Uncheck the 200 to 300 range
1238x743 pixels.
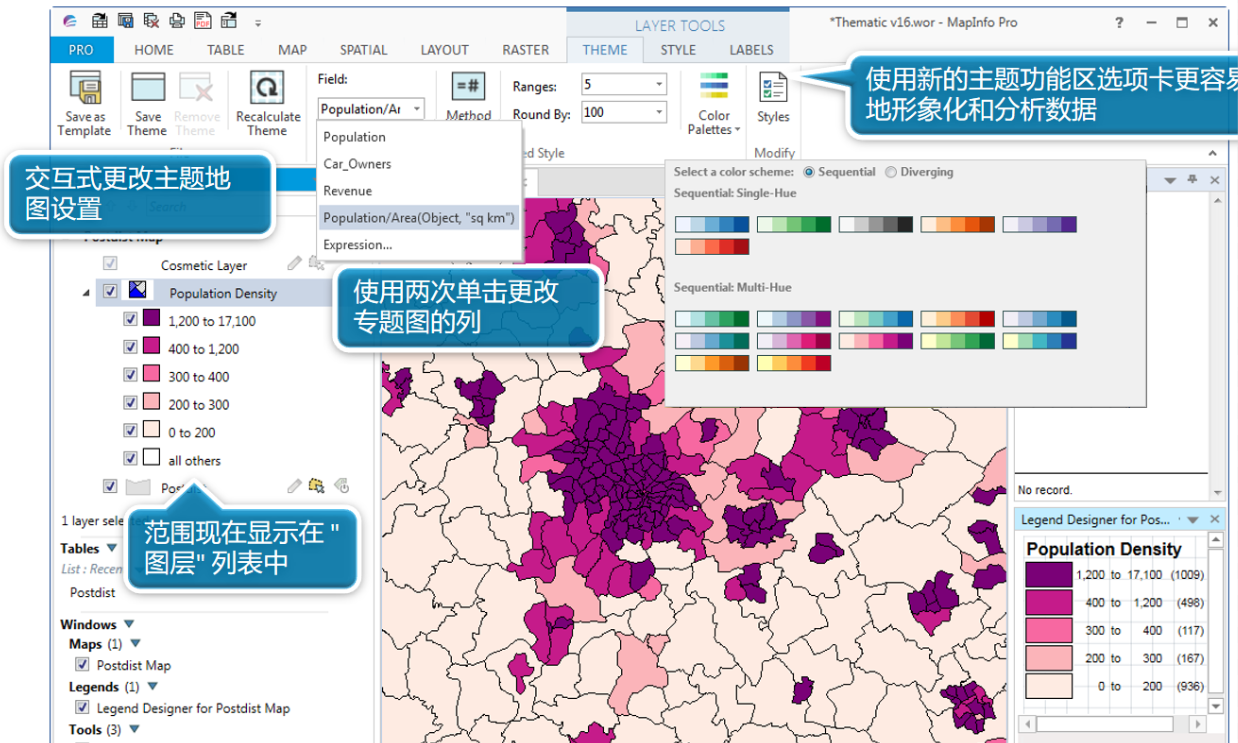pos(130,403)
